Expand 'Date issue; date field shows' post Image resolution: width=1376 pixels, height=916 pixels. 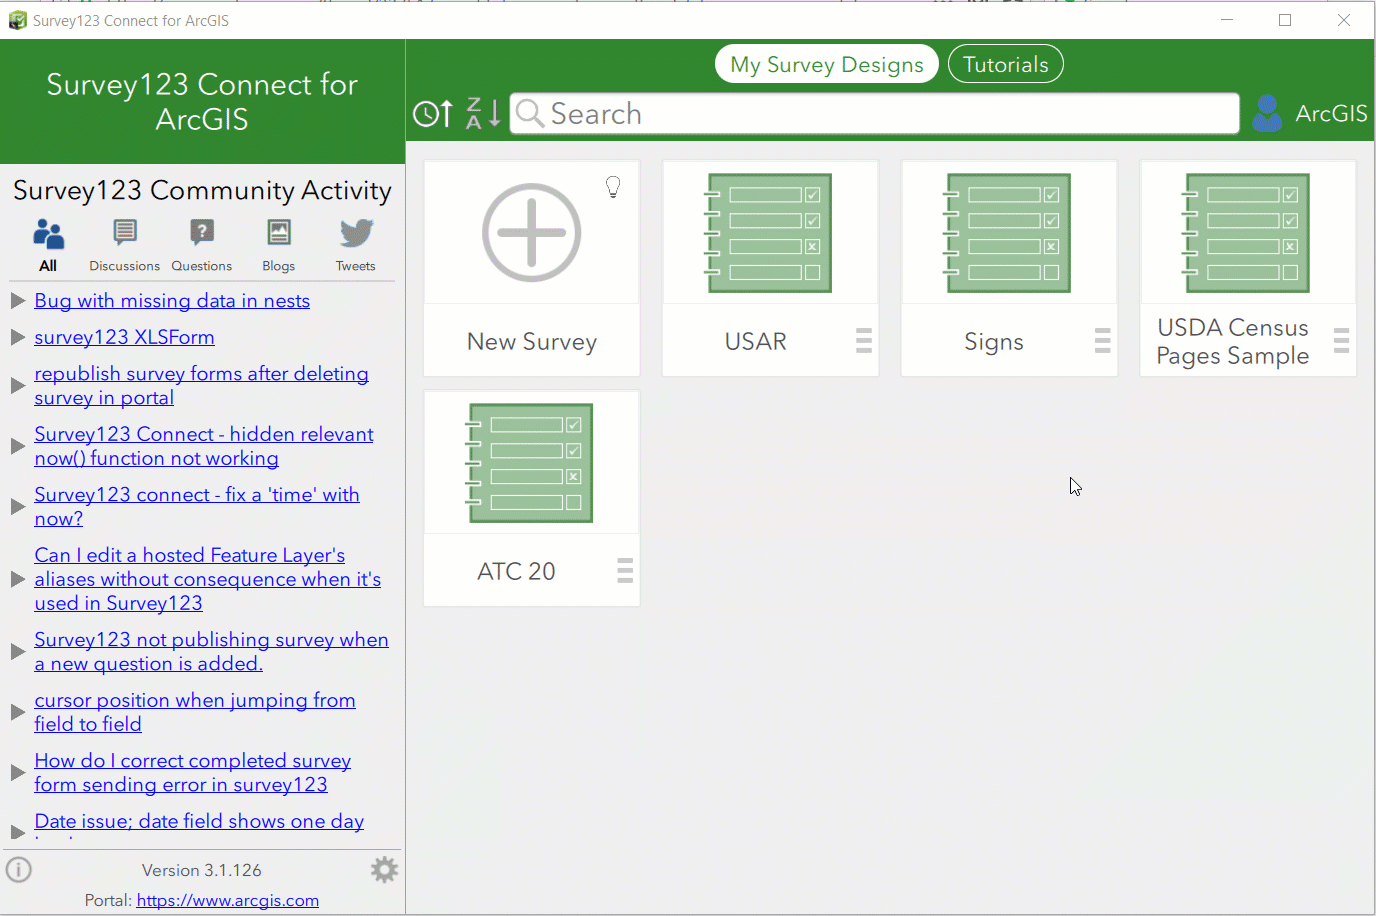pos(17,831)
